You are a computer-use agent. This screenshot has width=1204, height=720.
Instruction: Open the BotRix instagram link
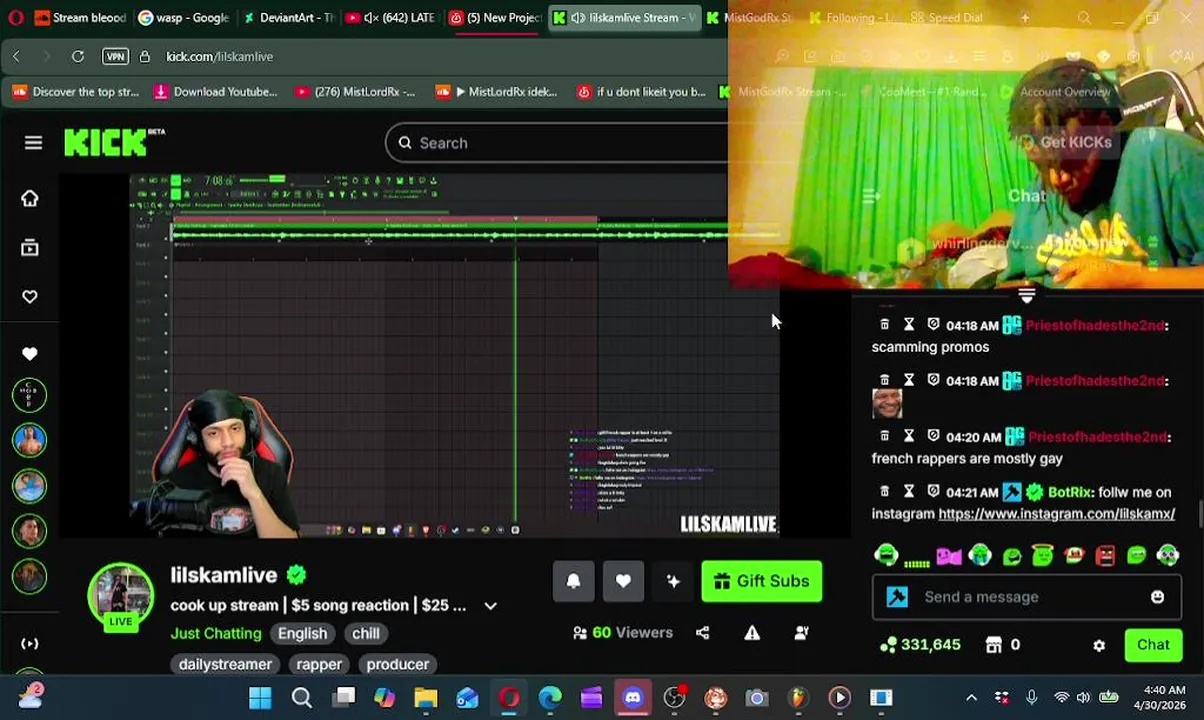pyautogui.click(x=1056, y=514)
